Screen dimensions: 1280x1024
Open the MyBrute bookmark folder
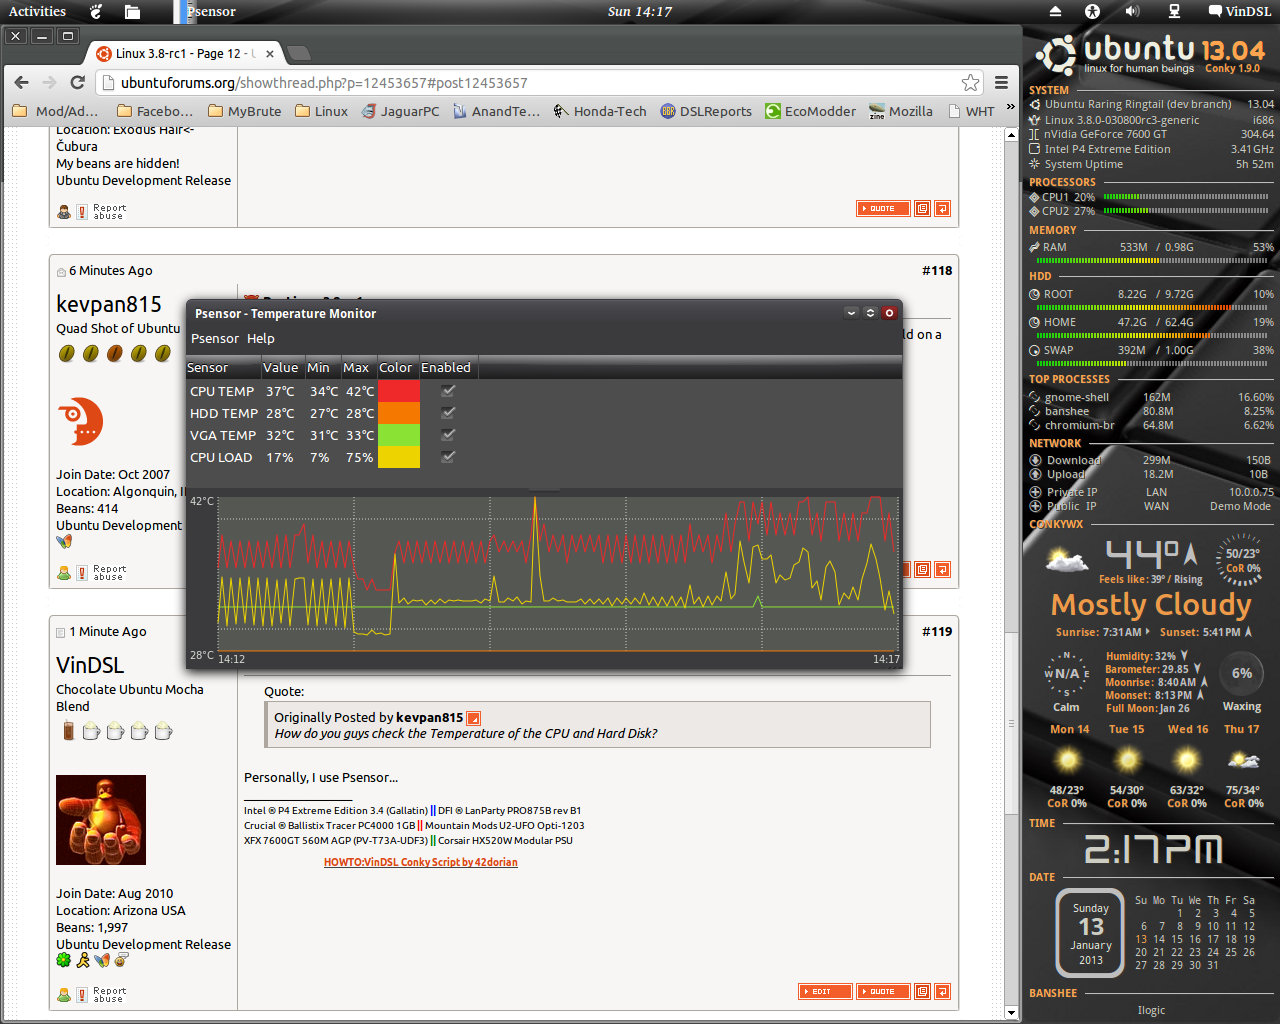pos(244,111)
